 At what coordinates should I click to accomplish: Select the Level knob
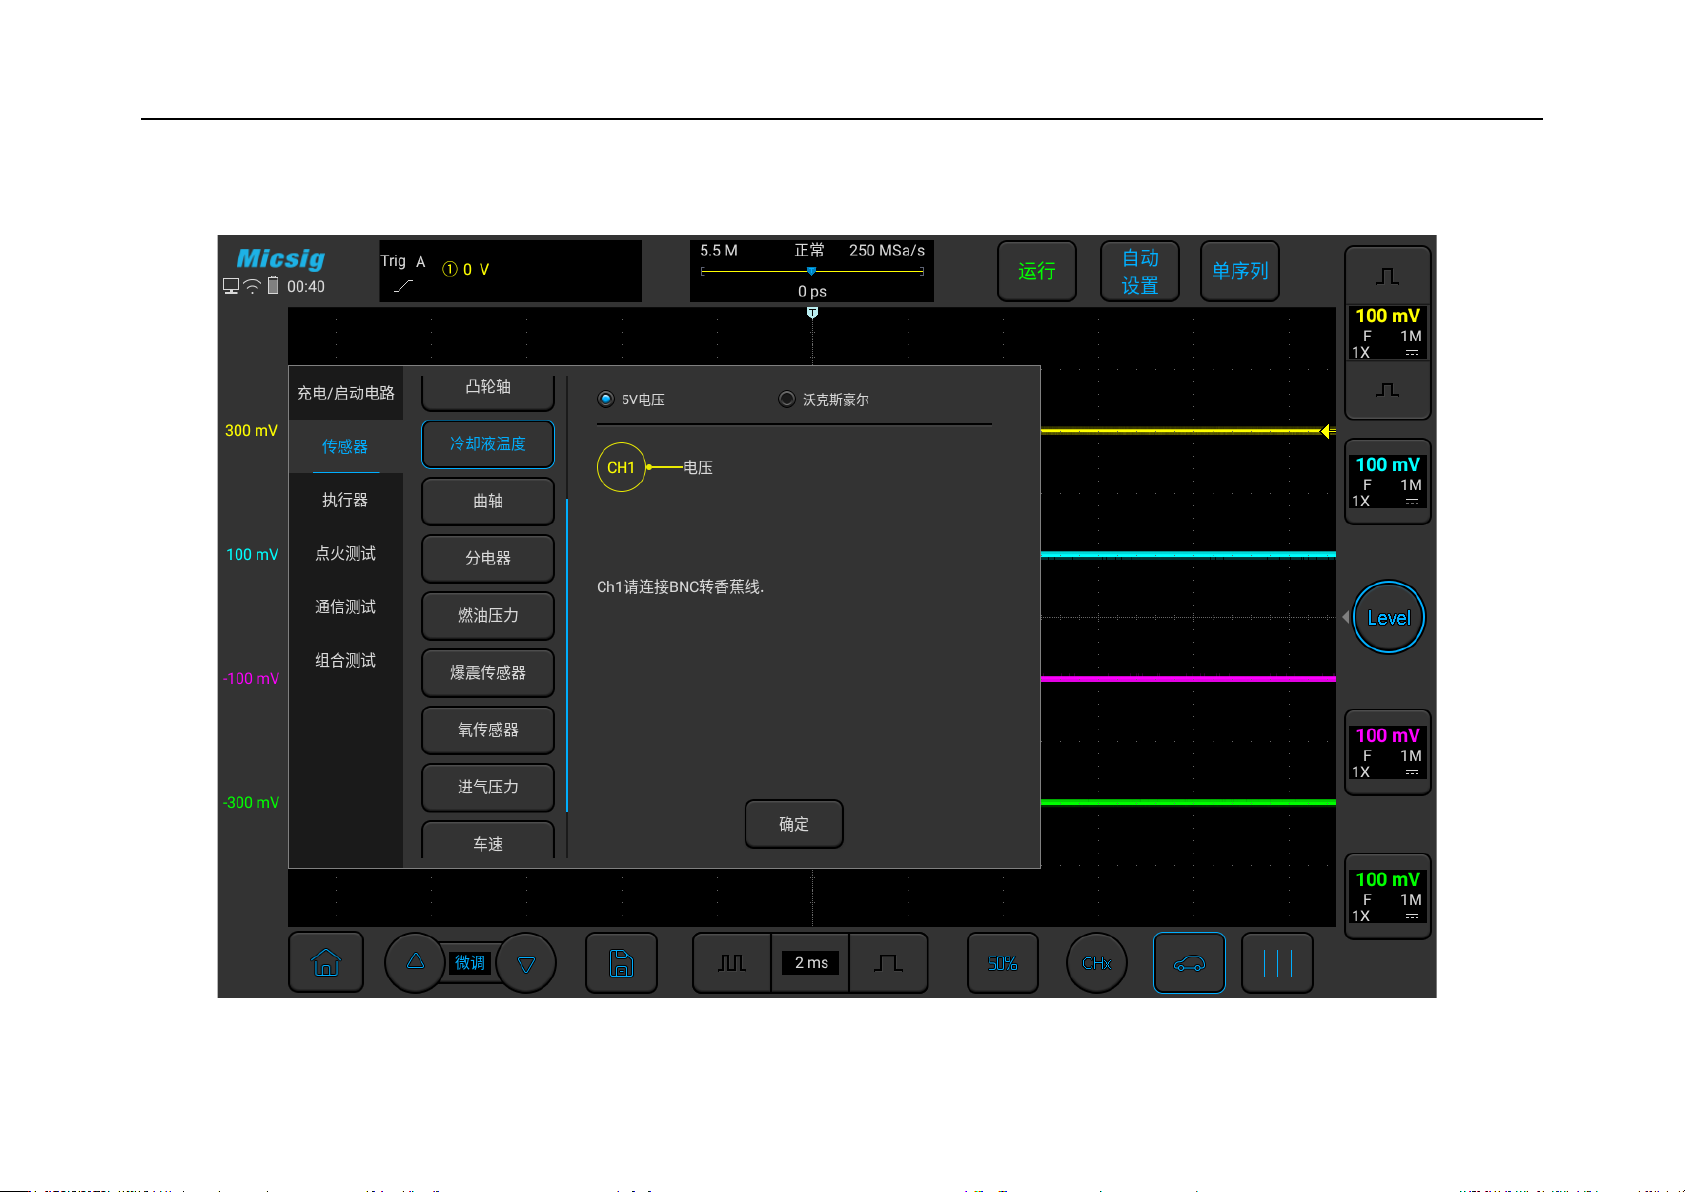click(x=1389, y=618)
